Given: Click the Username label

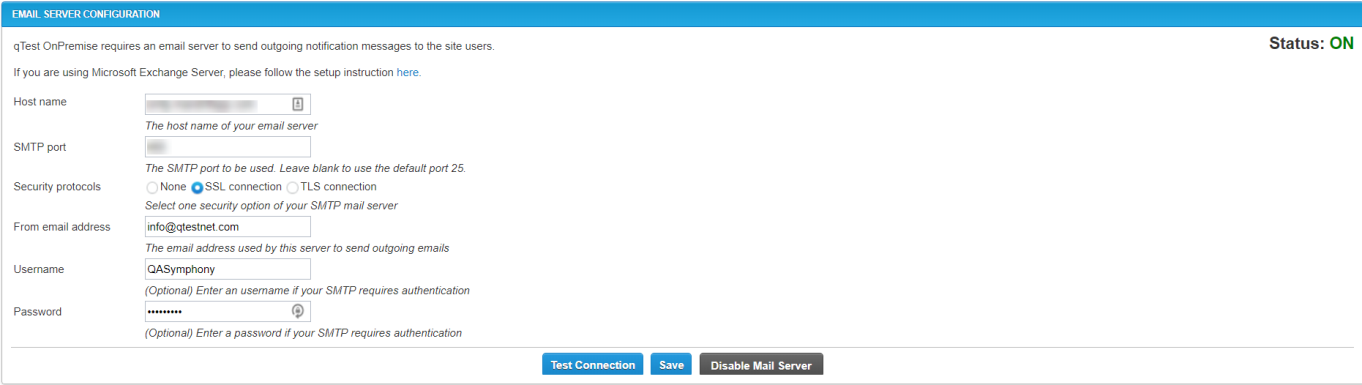Looking at the screenshot, I should point(39,269).
